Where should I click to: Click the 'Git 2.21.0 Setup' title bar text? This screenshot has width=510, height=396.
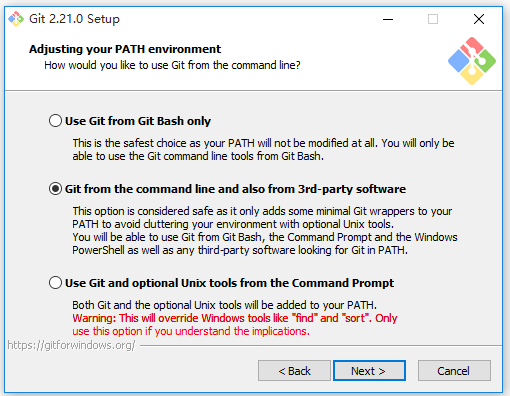click(74, 19)
